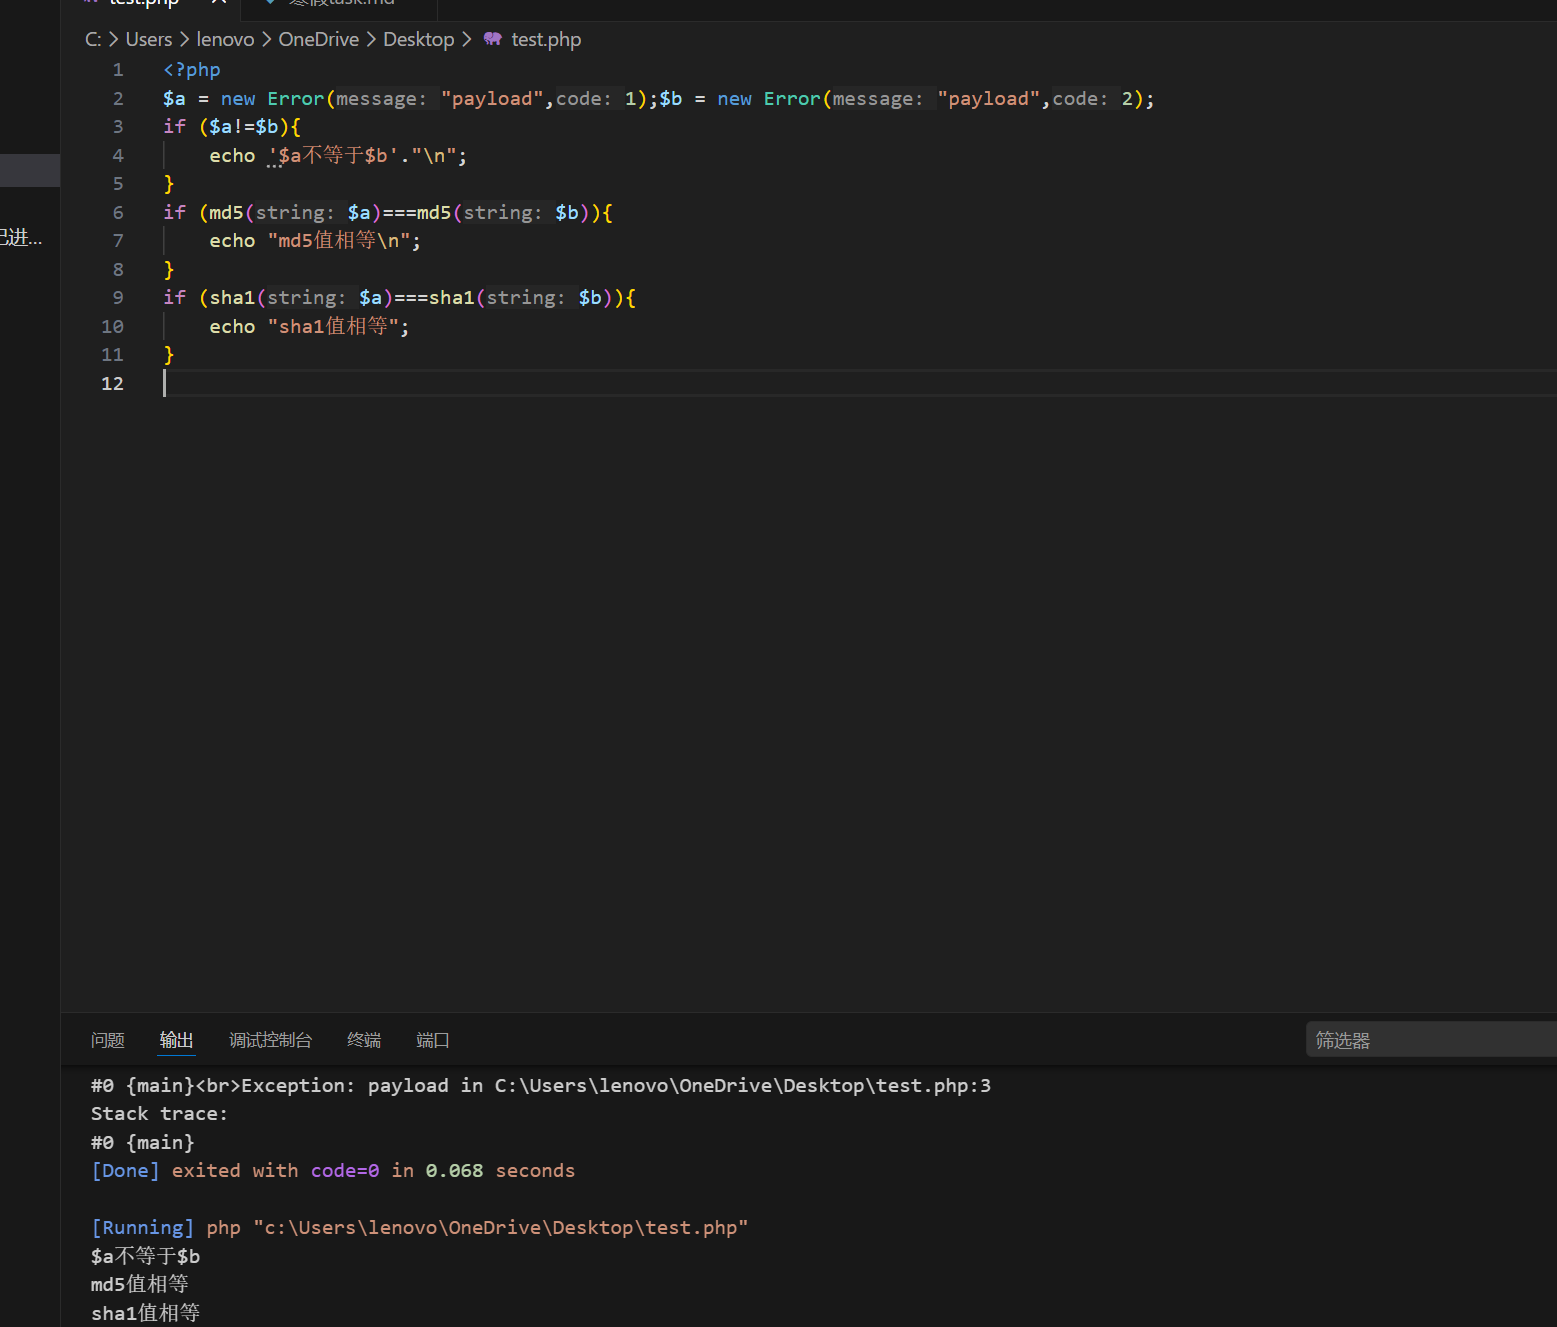Select the 输出 (Output) panel tab
The width and height of the screenshot is (1557, 1327).
click(x=176, y=1040)
